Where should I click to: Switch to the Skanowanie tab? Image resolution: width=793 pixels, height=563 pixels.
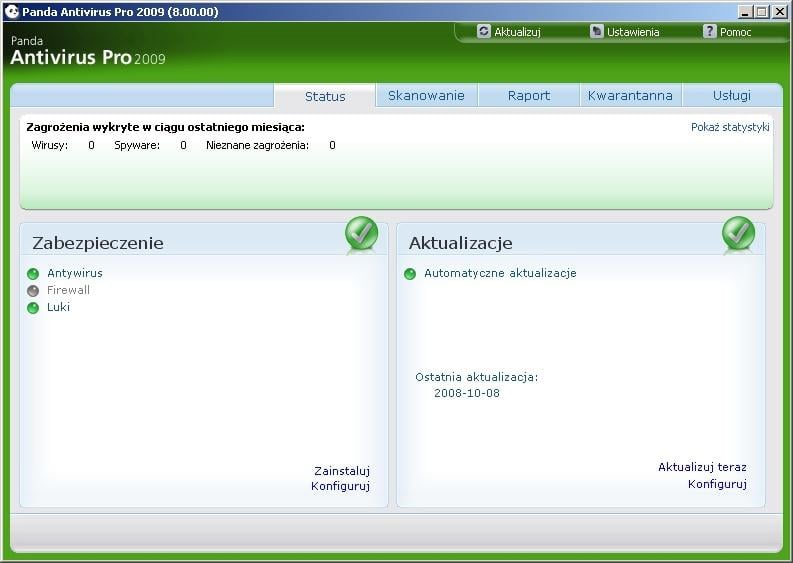426,96
